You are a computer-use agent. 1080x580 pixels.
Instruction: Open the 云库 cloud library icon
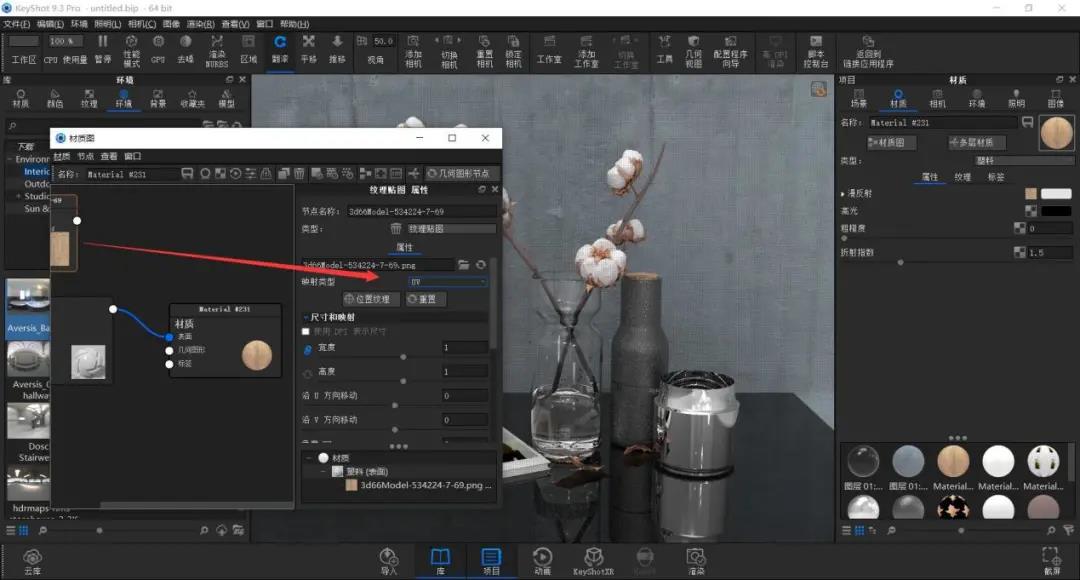point(32,561)
